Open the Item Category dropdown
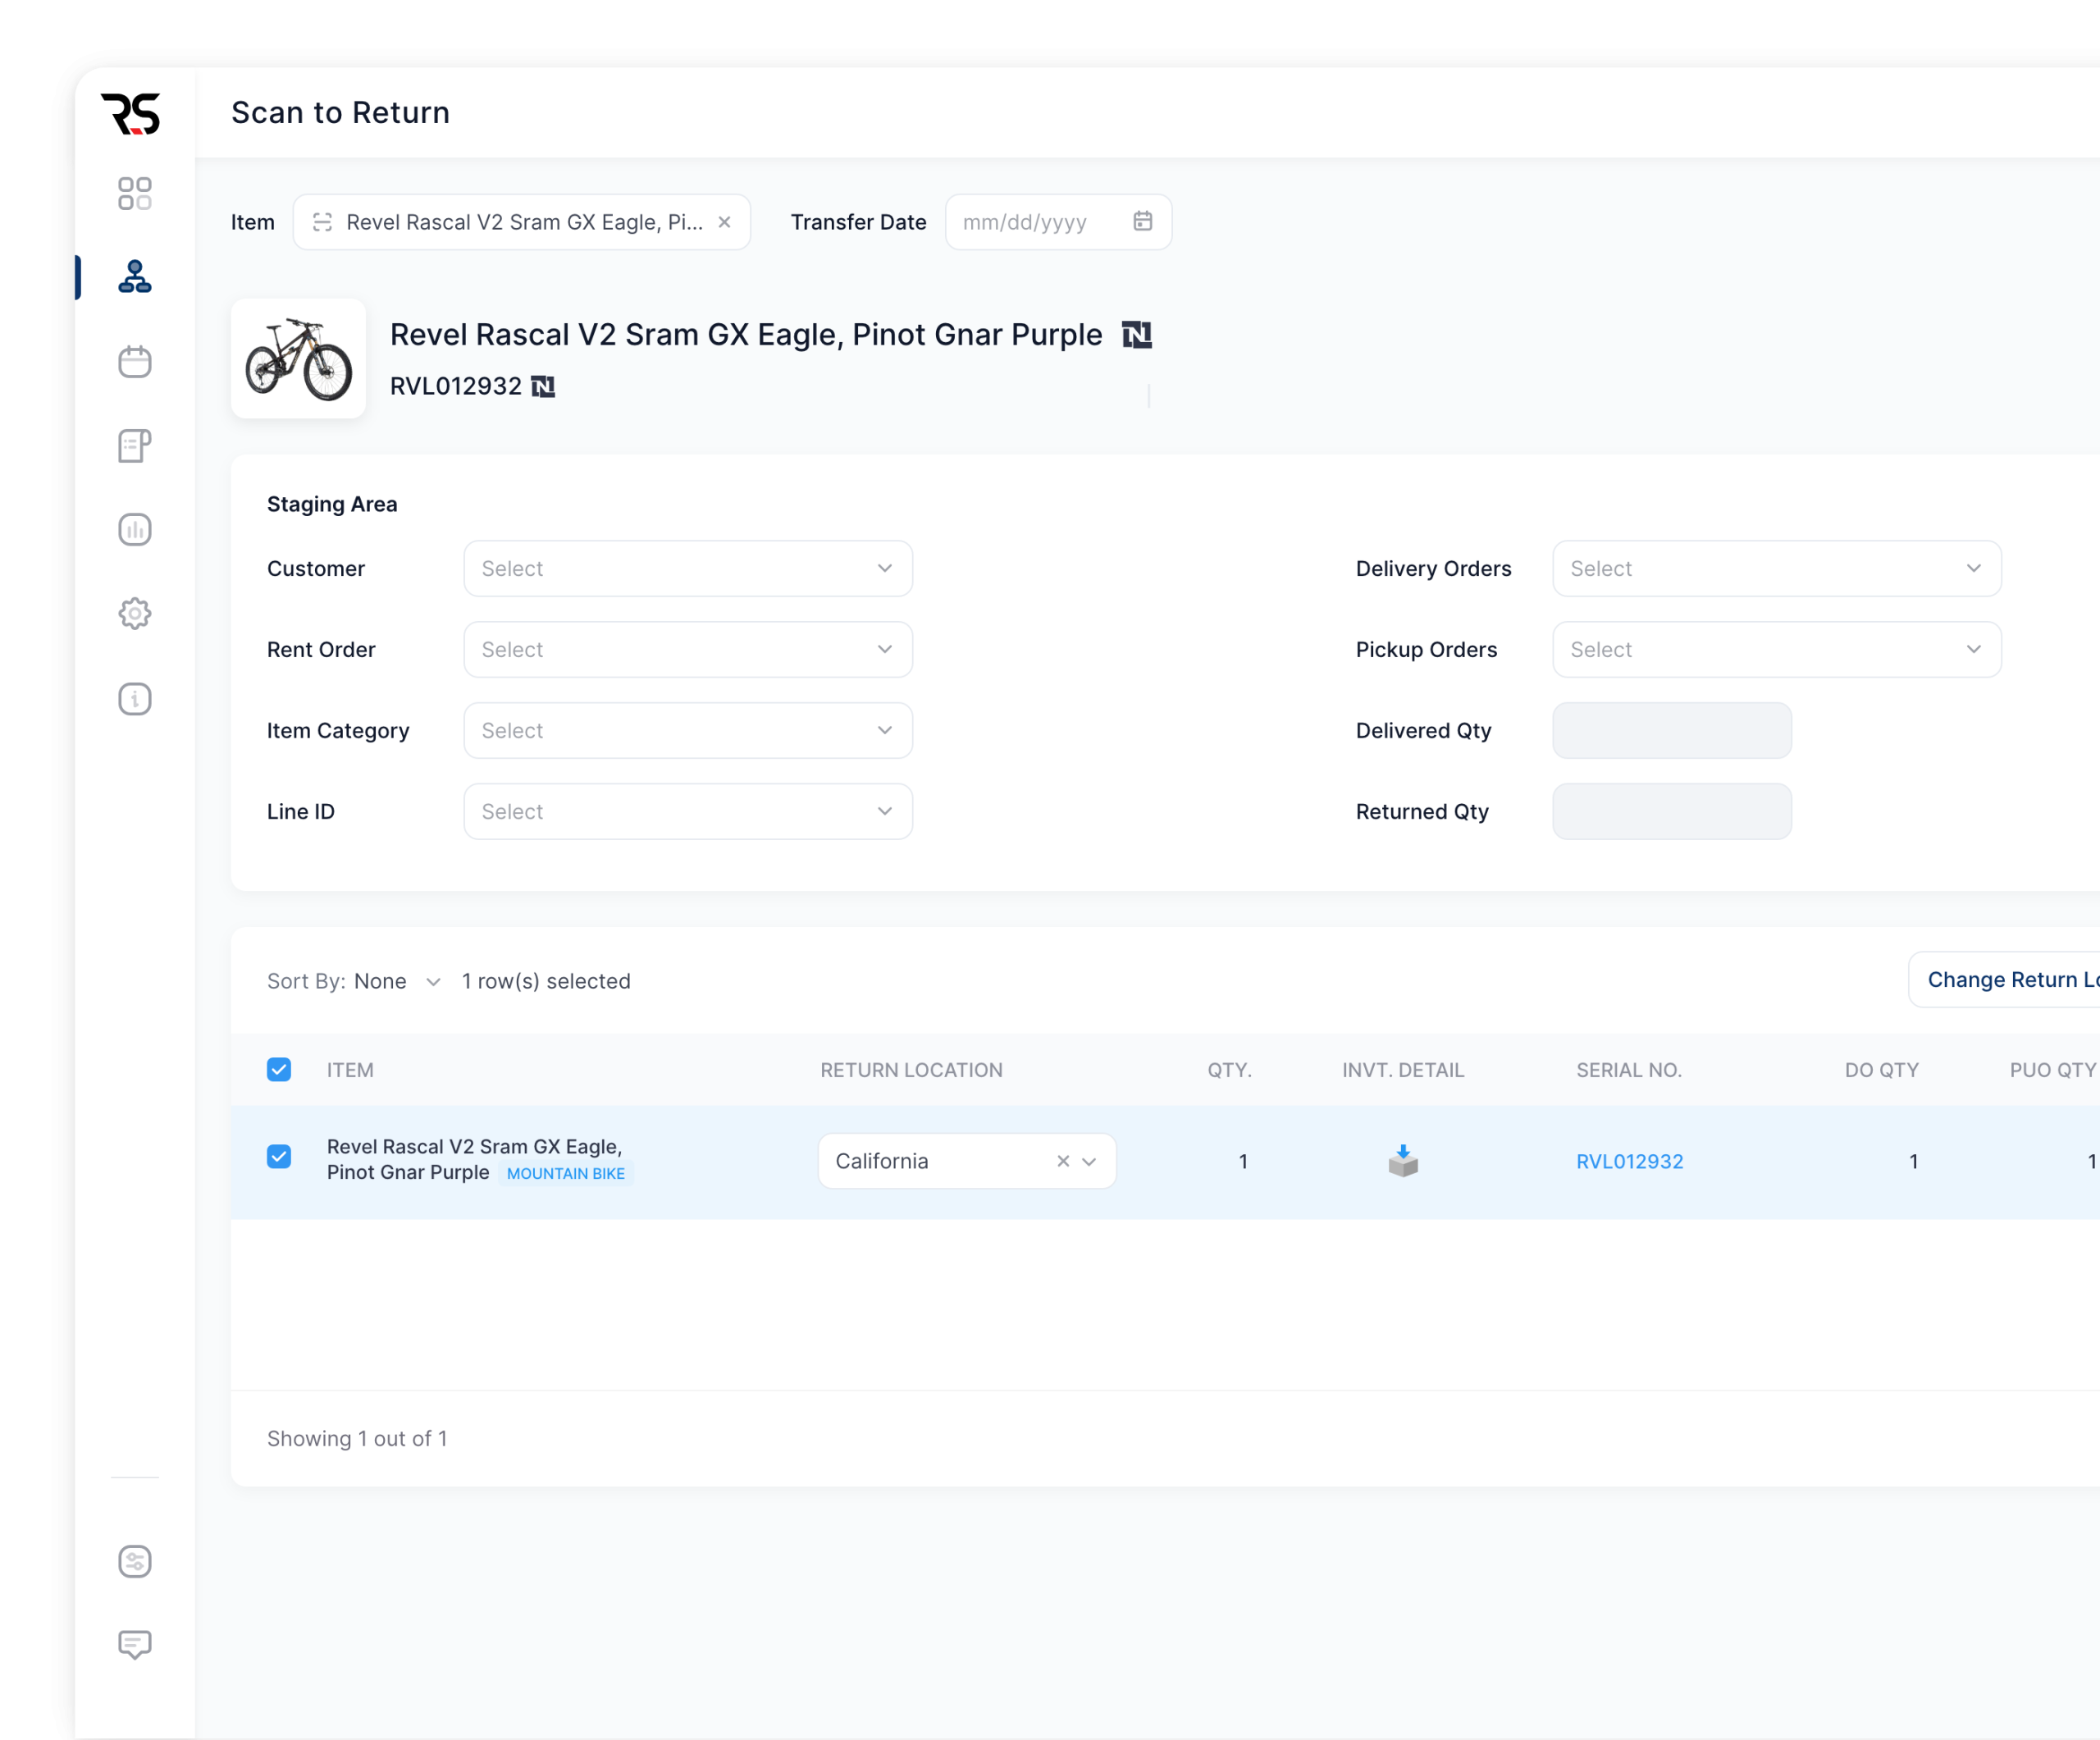The height and width of the screenshot is (1740, 2100). click(x=688, y=730)
